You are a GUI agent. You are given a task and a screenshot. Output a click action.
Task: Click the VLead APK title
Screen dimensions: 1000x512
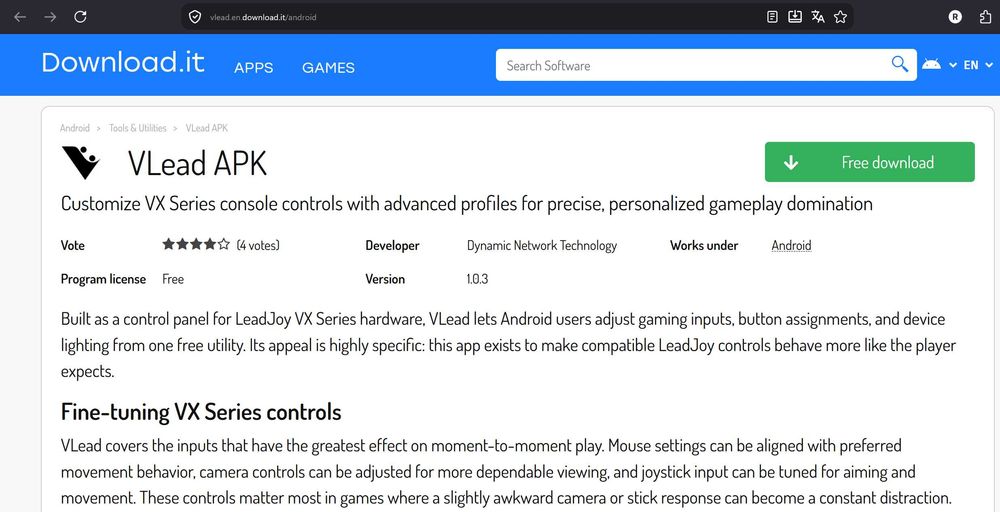(197, 164)
